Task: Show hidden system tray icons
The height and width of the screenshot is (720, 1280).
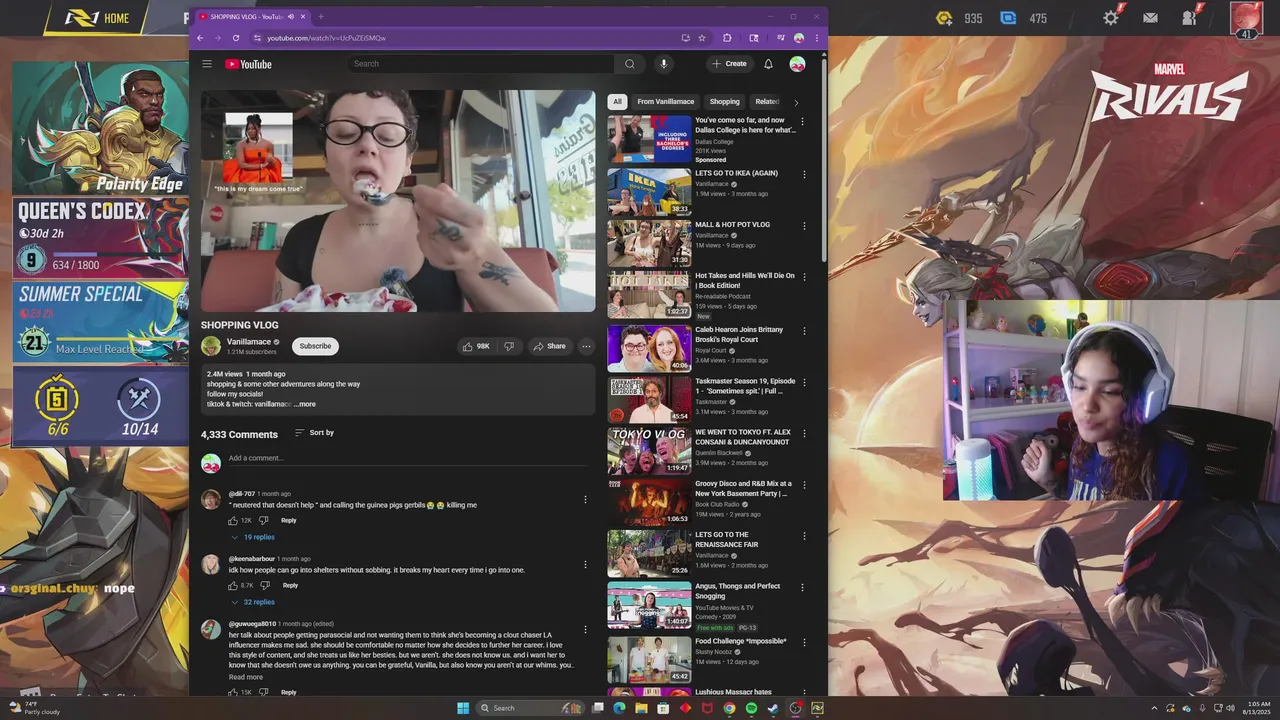Action: tap(1154, 708)
